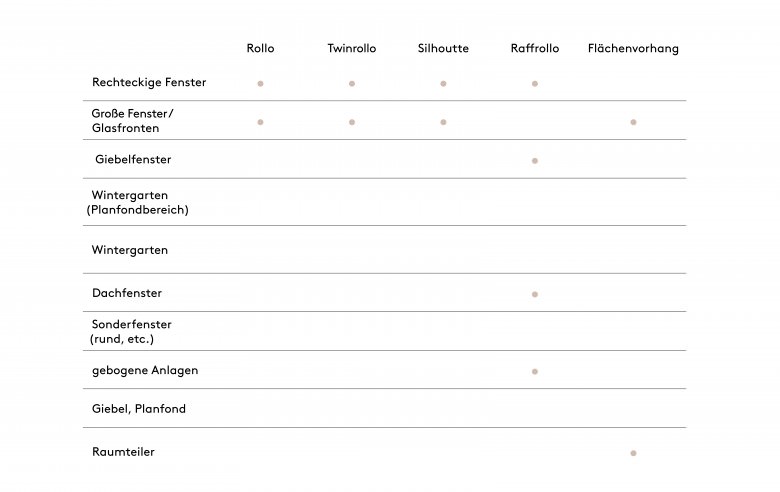This screenshot has height=492, width=780.
Task: Click the Raffrollo dot in Giebelfenster row
Action: [535, 161]
